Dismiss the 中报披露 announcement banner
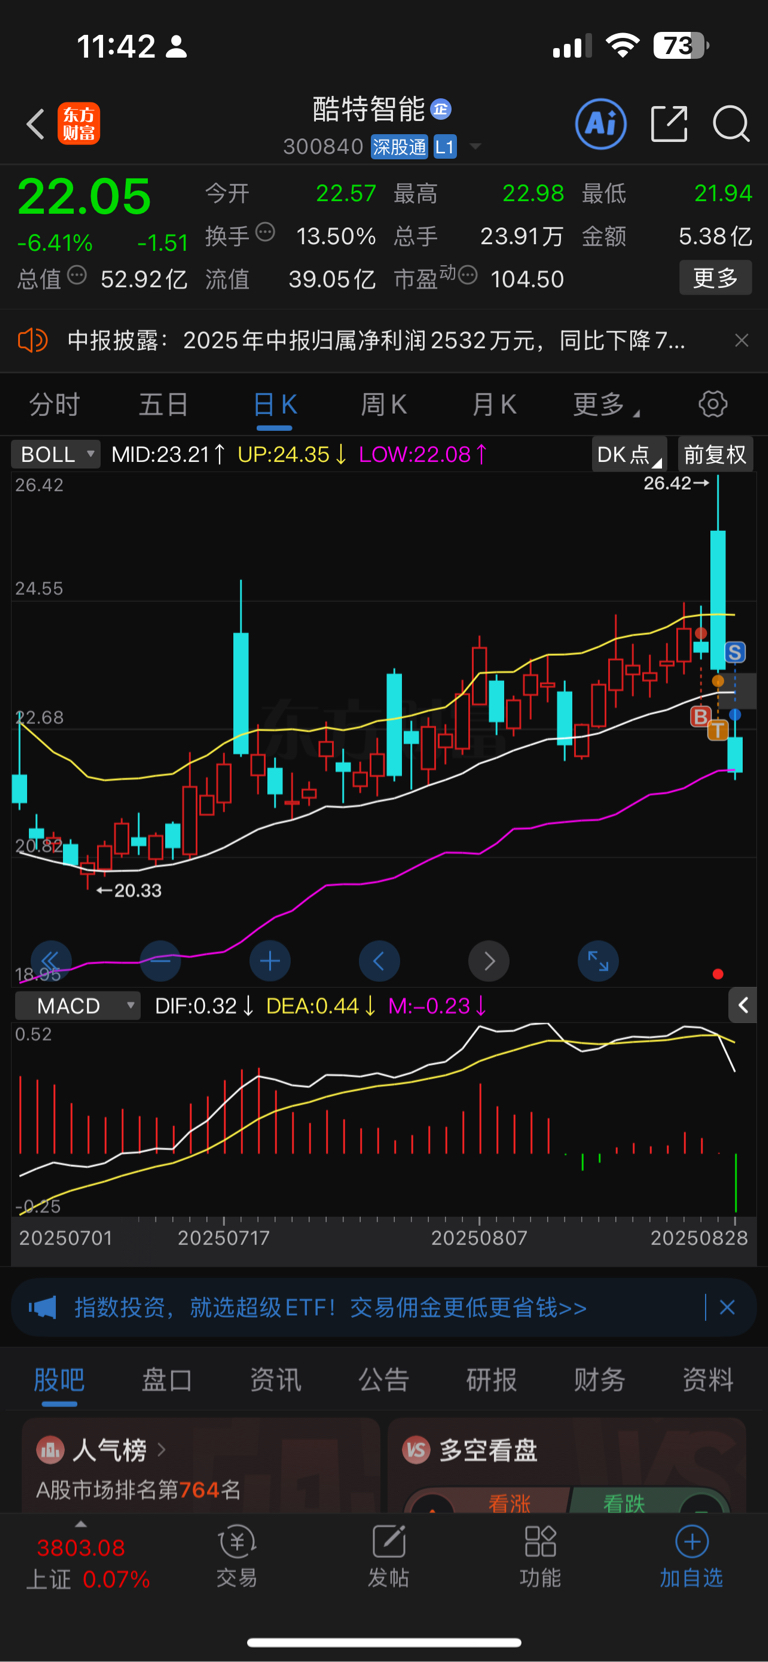 pyautogui.click(x=741, y=341)
